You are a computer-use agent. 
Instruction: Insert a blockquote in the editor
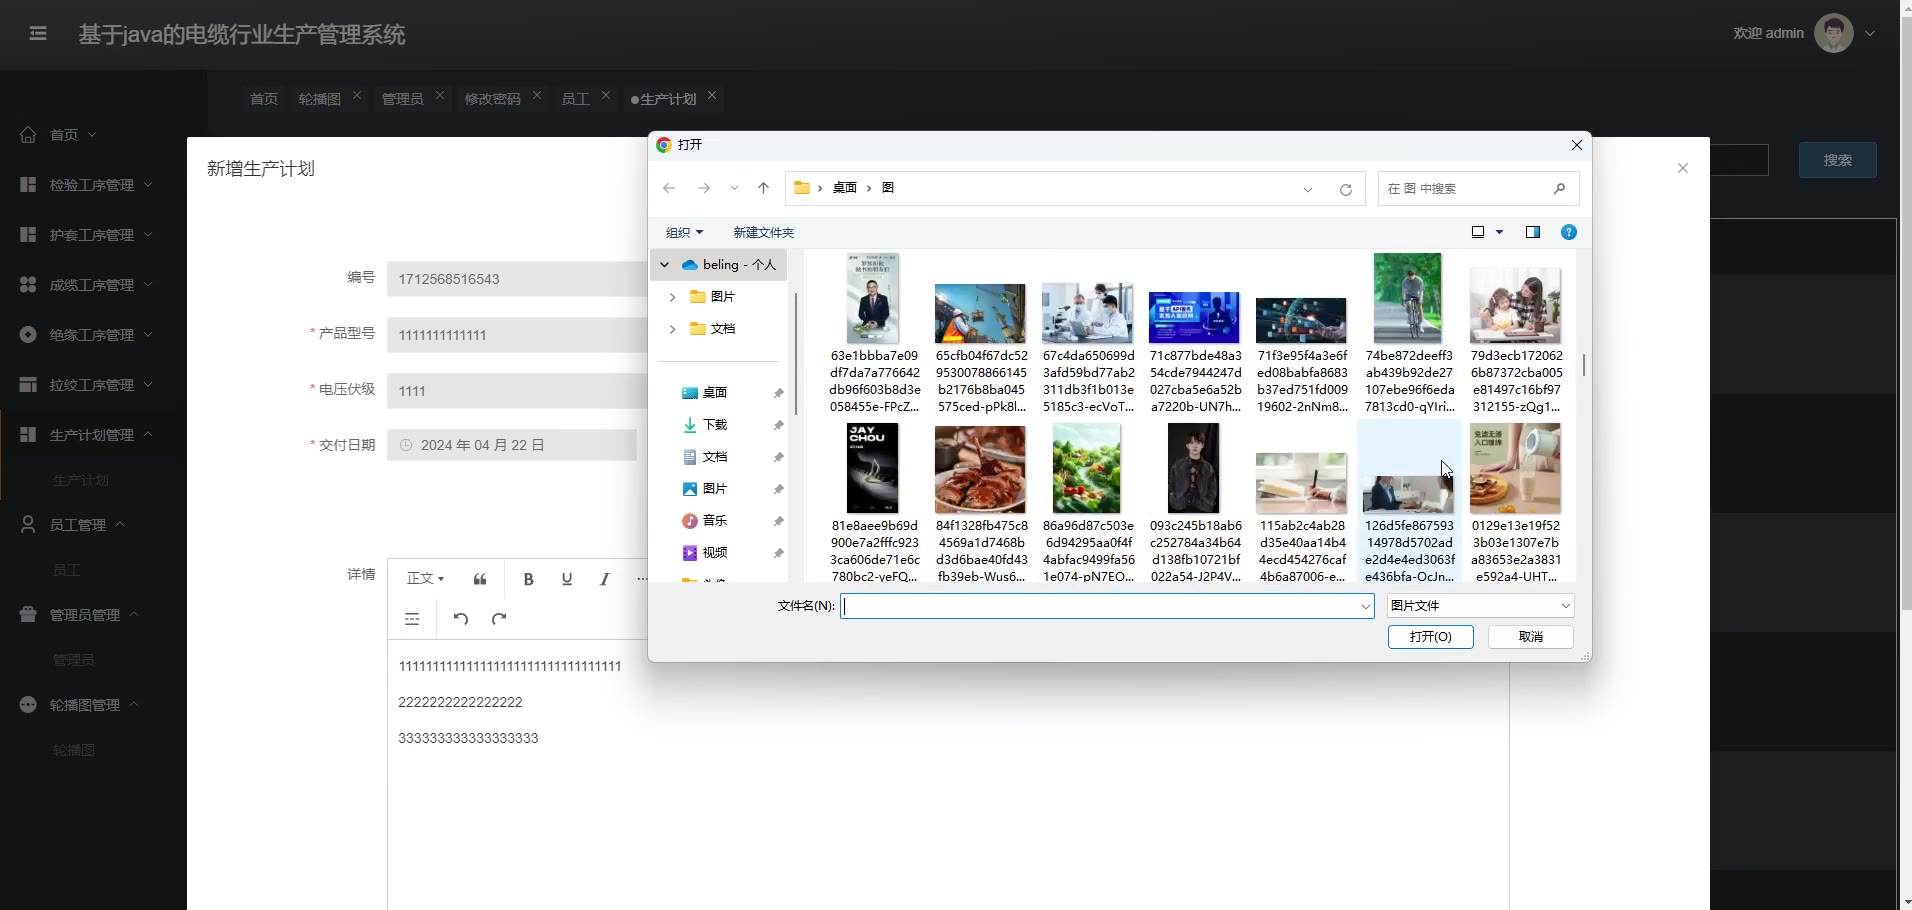pyautogui.click(x=480, y=579)
